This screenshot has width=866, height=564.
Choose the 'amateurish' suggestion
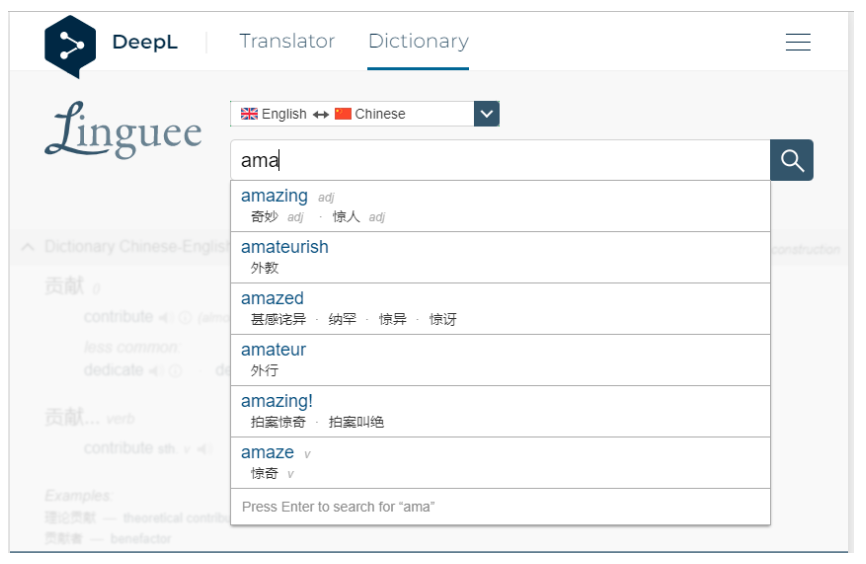pyautogui.click(x=500, y=258)
